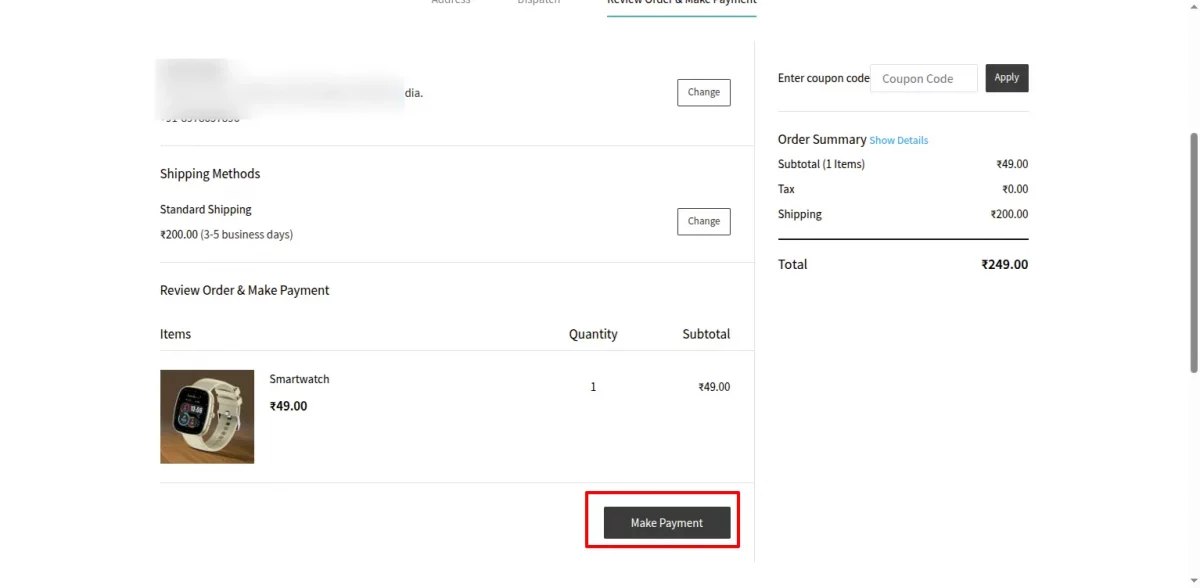This screenshot has width=1200, height=588.
Task: Click the Make Payment button
Action: click(x=667, y=523)
